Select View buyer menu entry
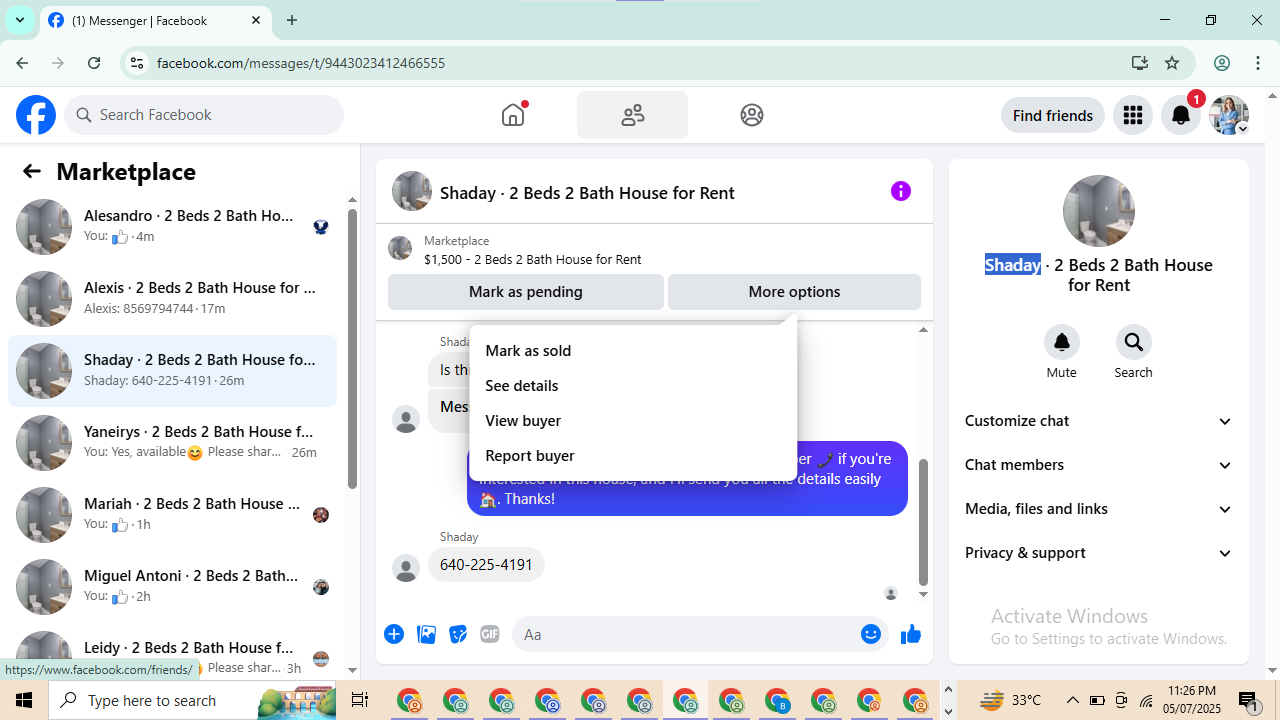The width and height of the screenshot is (1280, 720). 633,421
